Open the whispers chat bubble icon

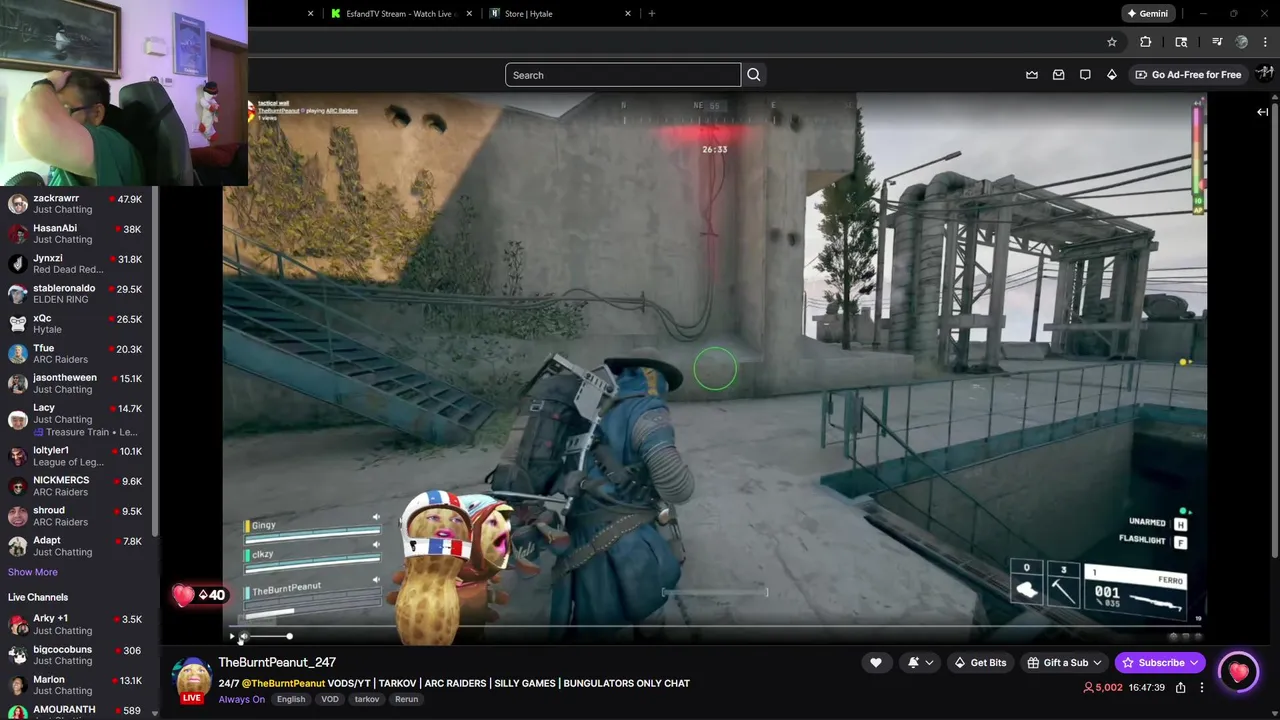pos(1085,75)
